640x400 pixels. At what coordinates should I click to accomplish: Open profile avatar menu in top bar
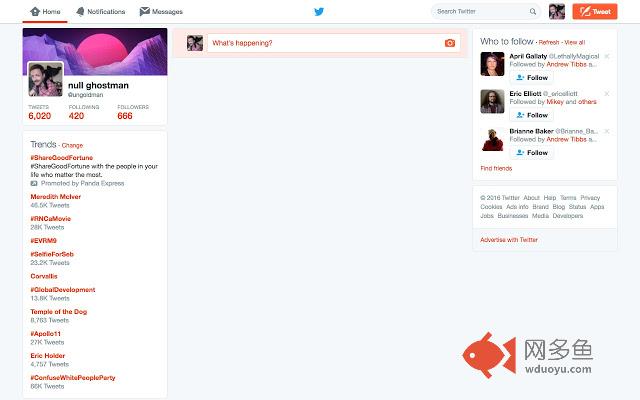click(557, 11)
